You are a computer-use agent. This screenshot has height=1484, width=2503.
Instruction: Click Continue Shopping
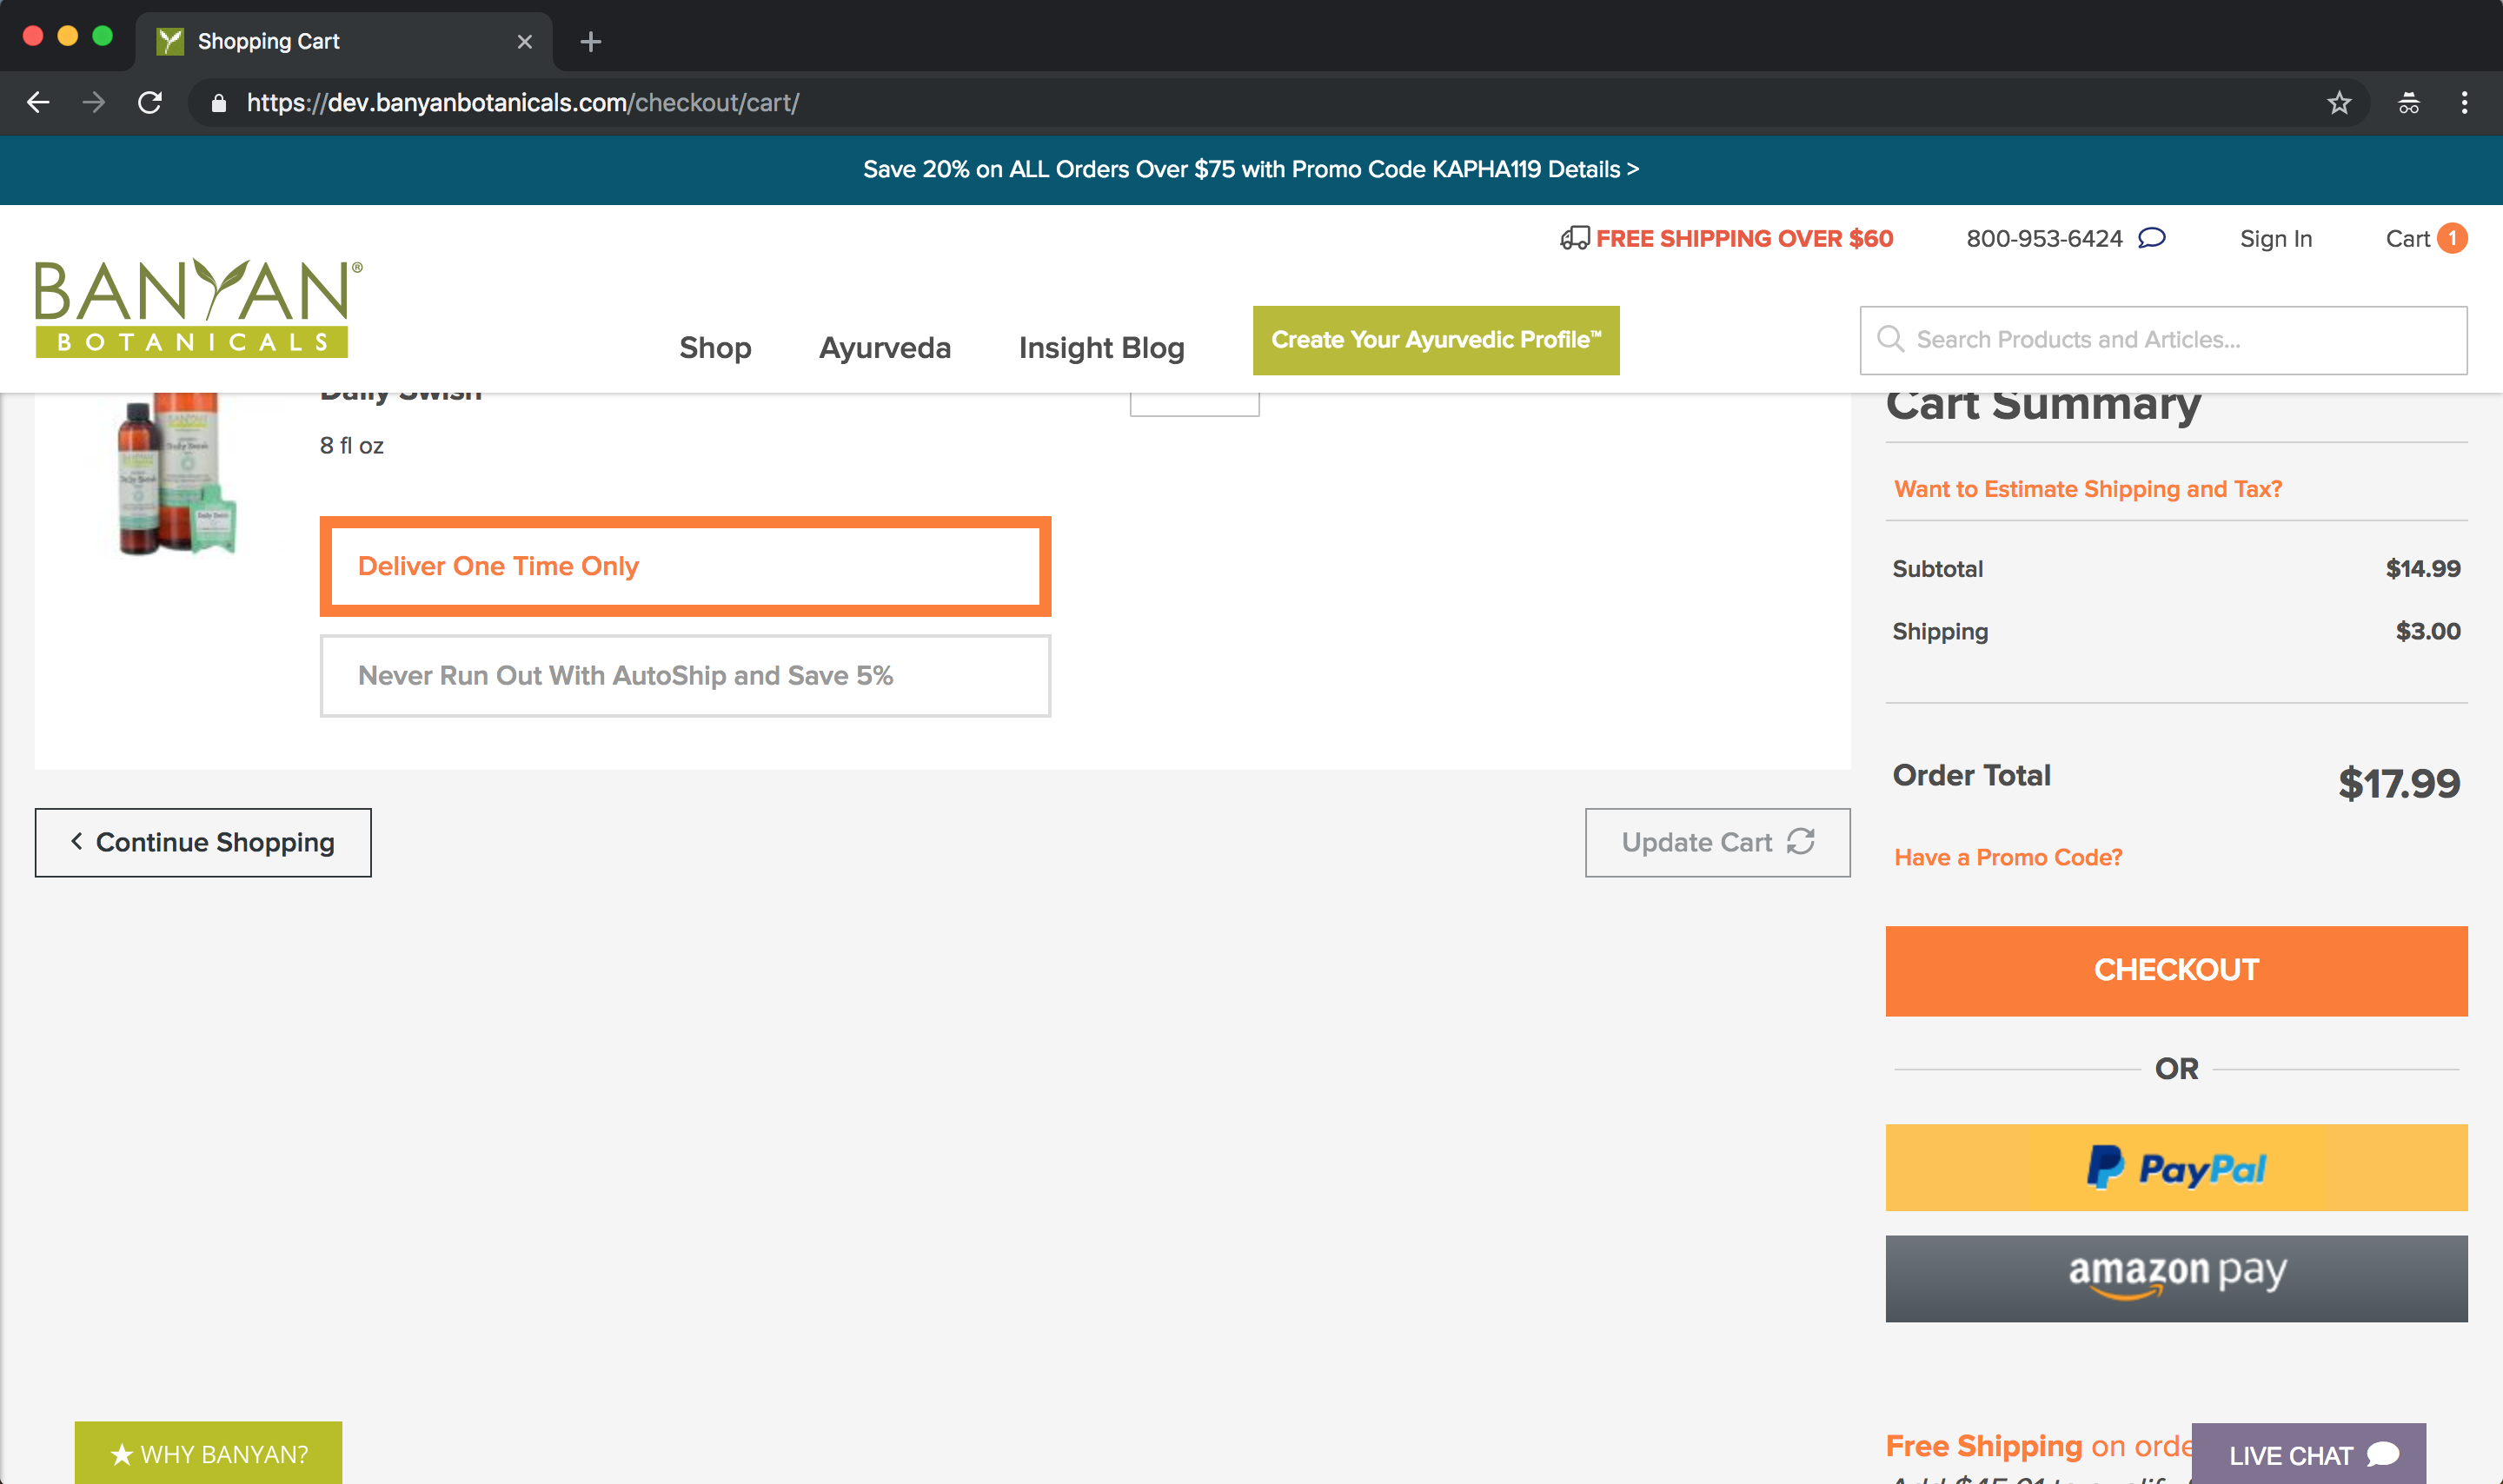(x=203, y=842)
